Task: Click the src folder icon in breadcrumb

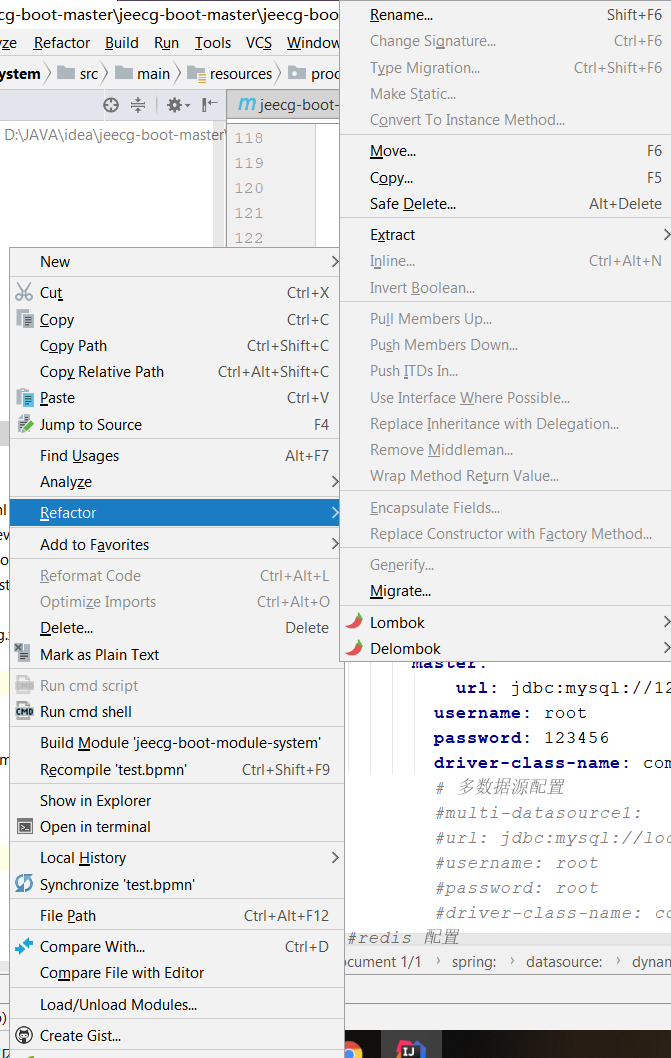Action: (65, 73)
